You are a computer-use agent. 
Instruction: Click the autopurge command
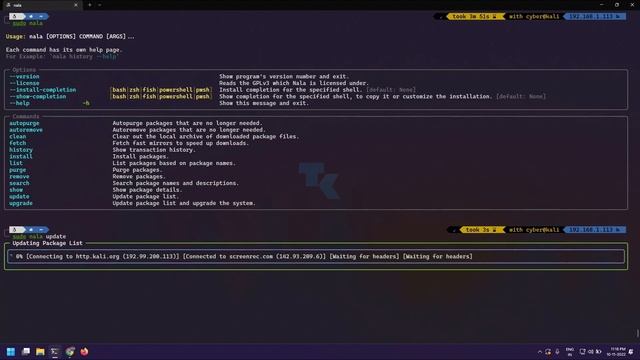(x=24, y=123)
